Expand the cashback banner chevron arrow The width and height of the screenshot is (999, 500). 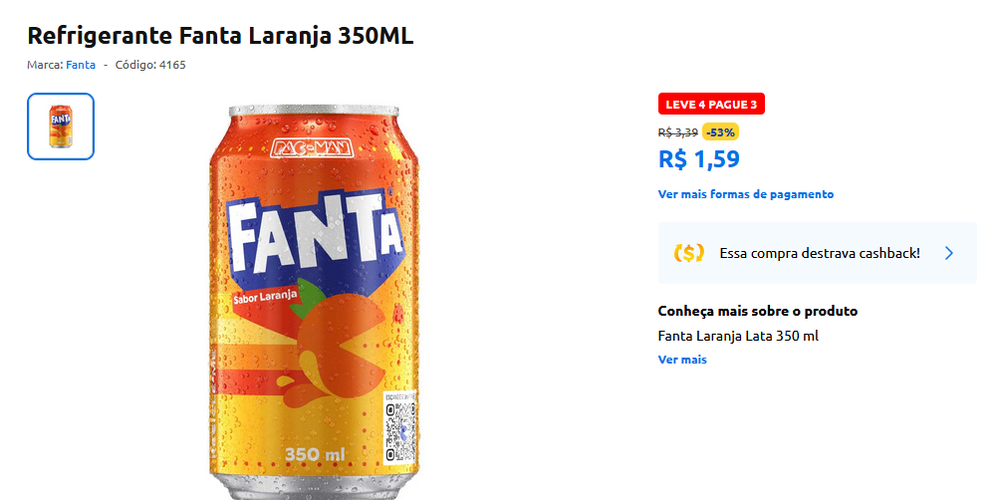949,253
